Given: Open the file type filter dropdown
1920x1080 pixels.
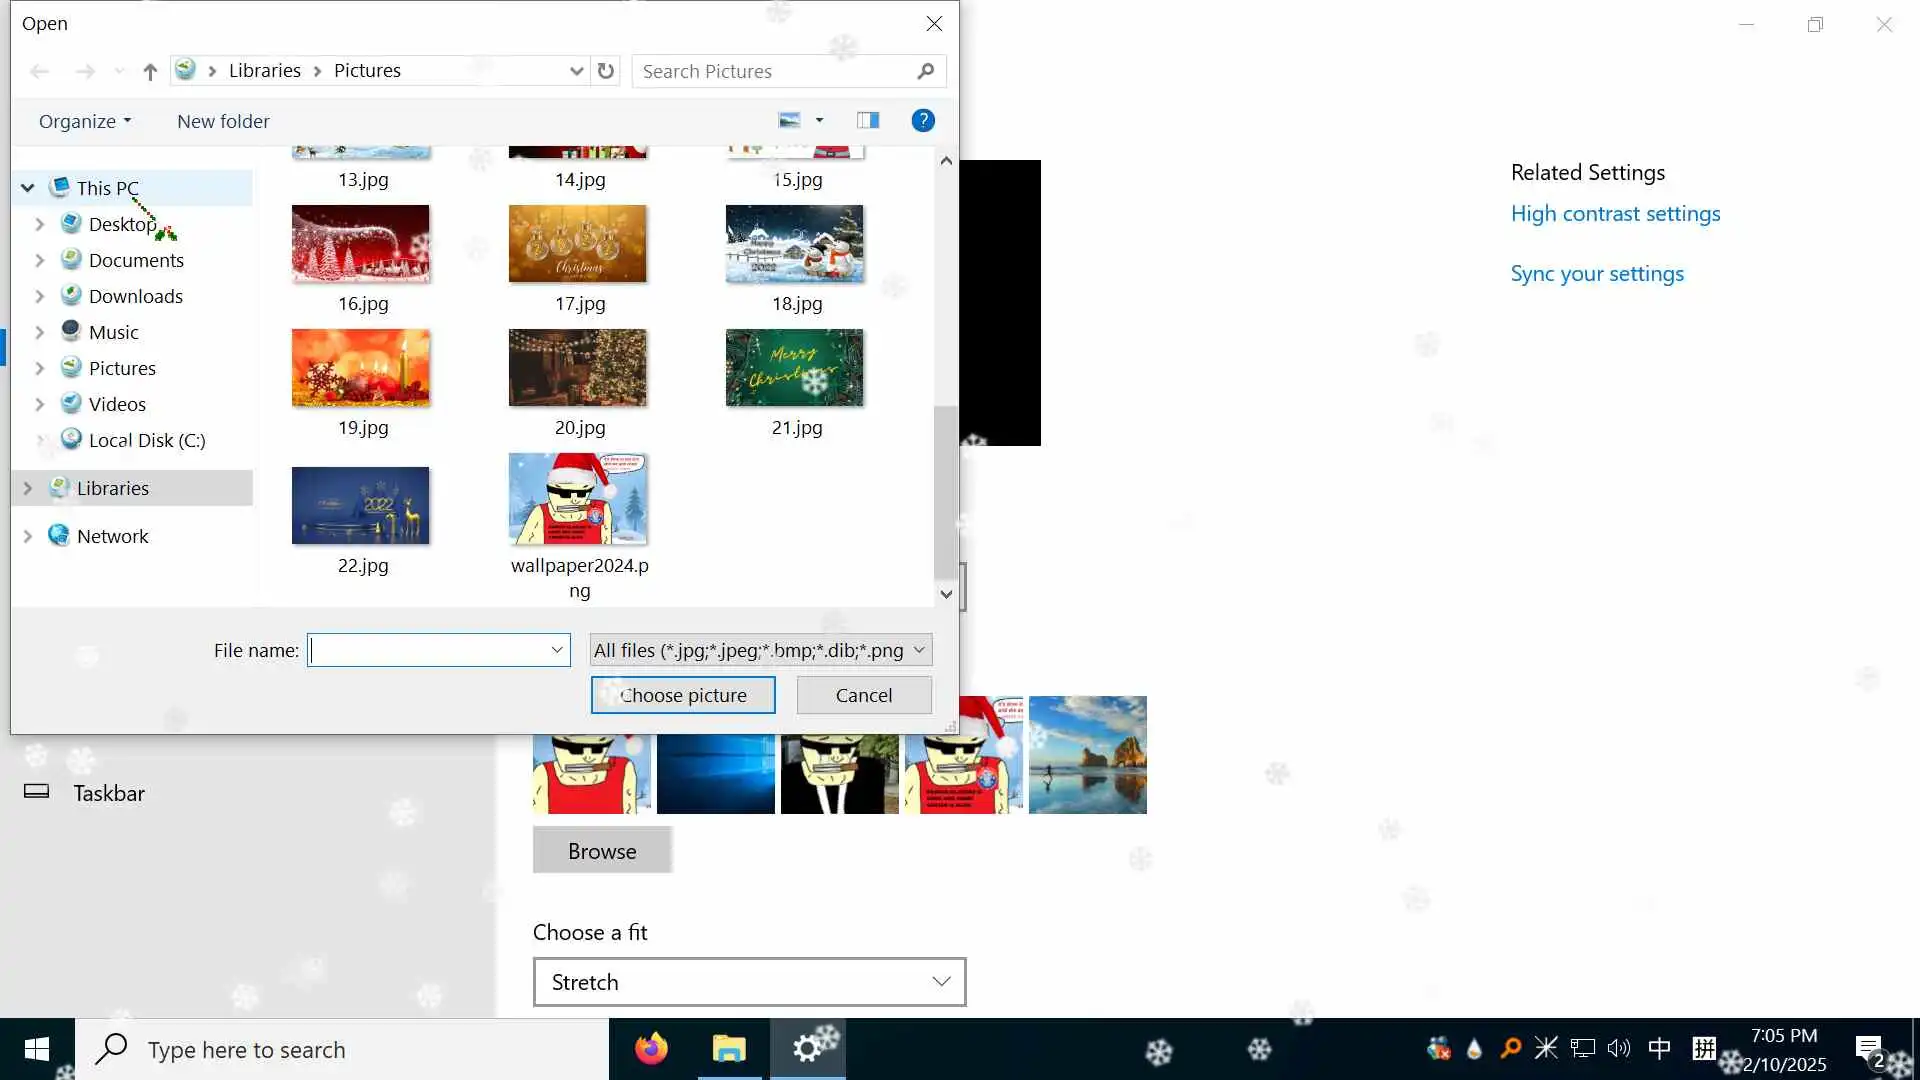Looking at the screenshot, I should pyautogui.click(x=760, y=650).
